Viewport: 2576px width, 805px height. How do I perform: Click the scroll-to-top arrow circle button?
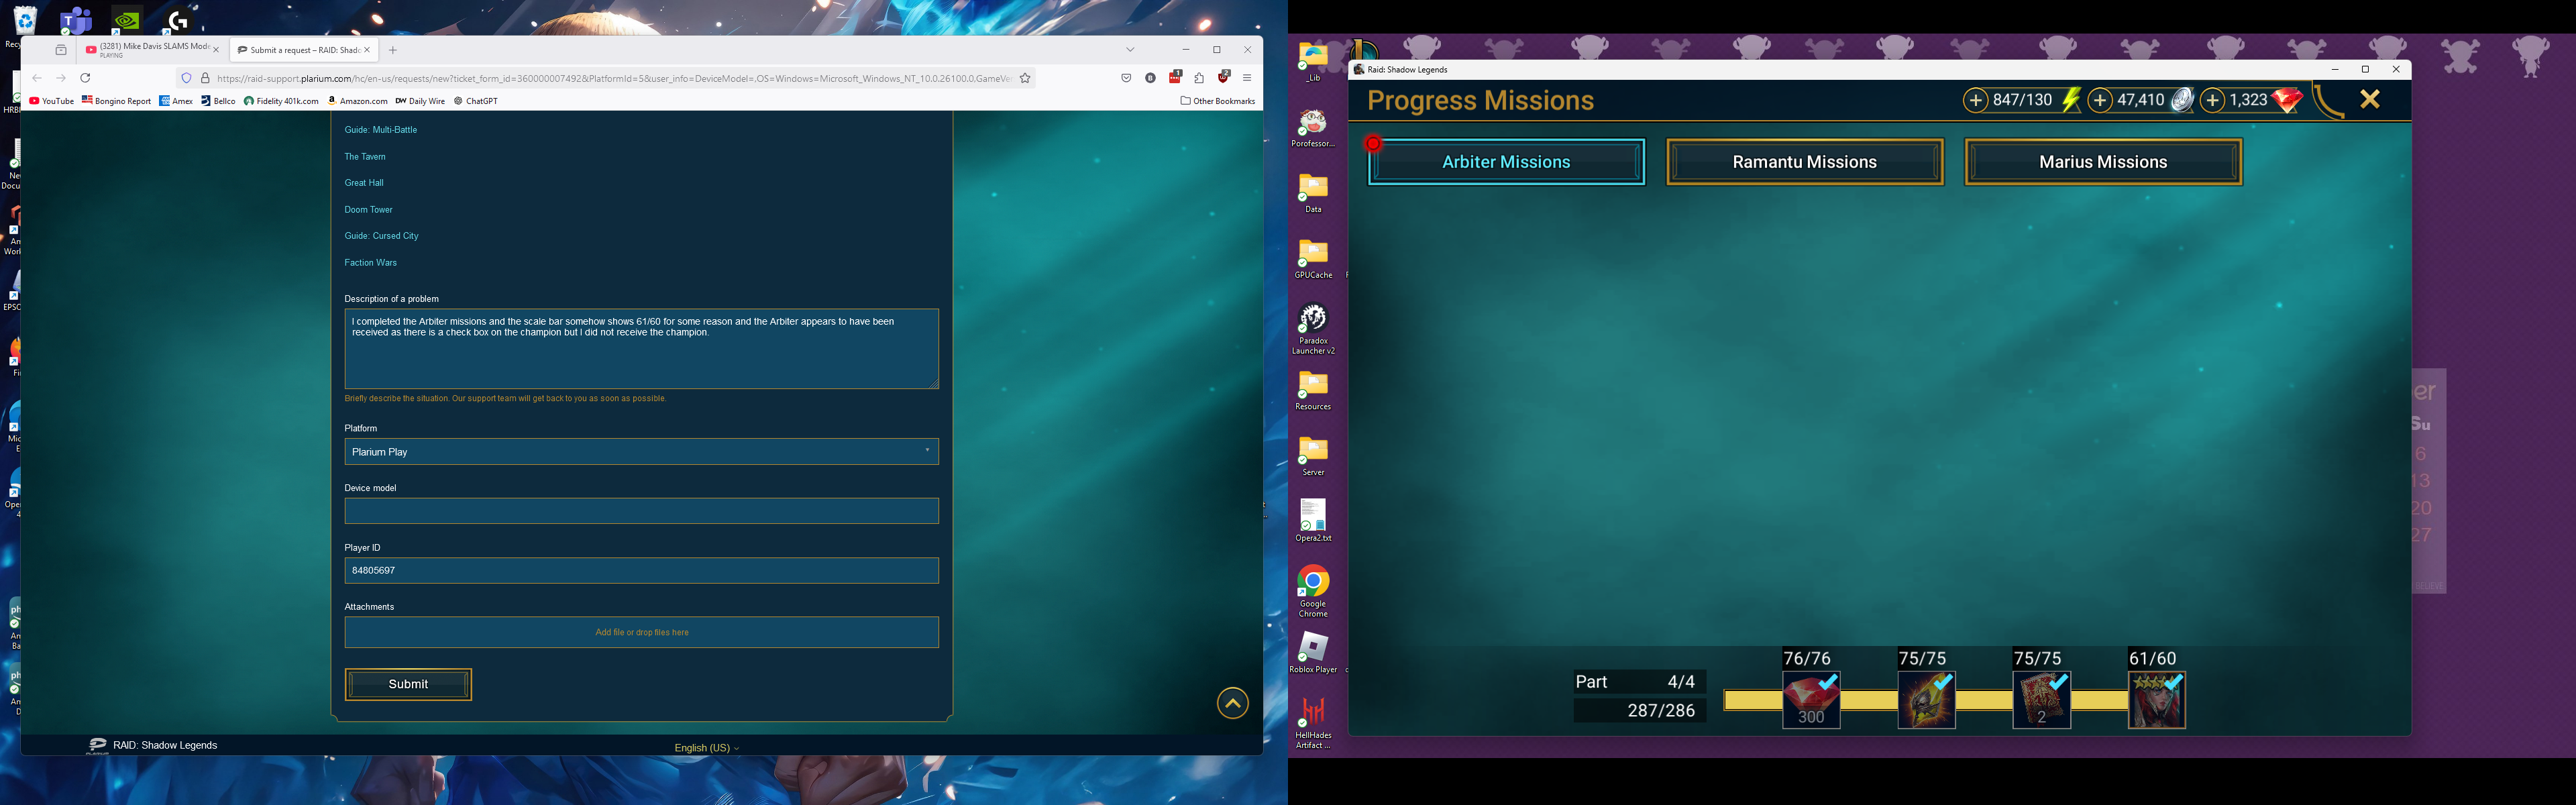point(1232,703)
